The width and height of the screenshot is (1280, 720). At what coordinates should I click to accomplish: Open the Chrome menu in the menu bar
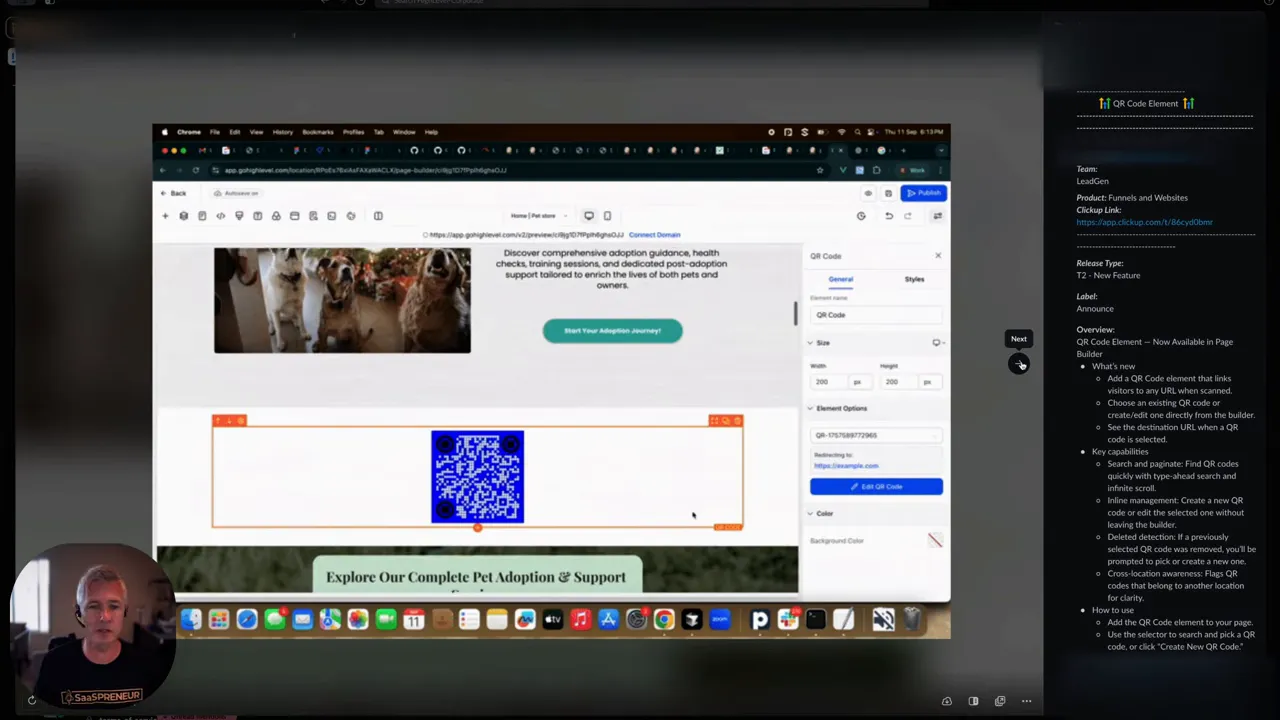pos(189,132)
